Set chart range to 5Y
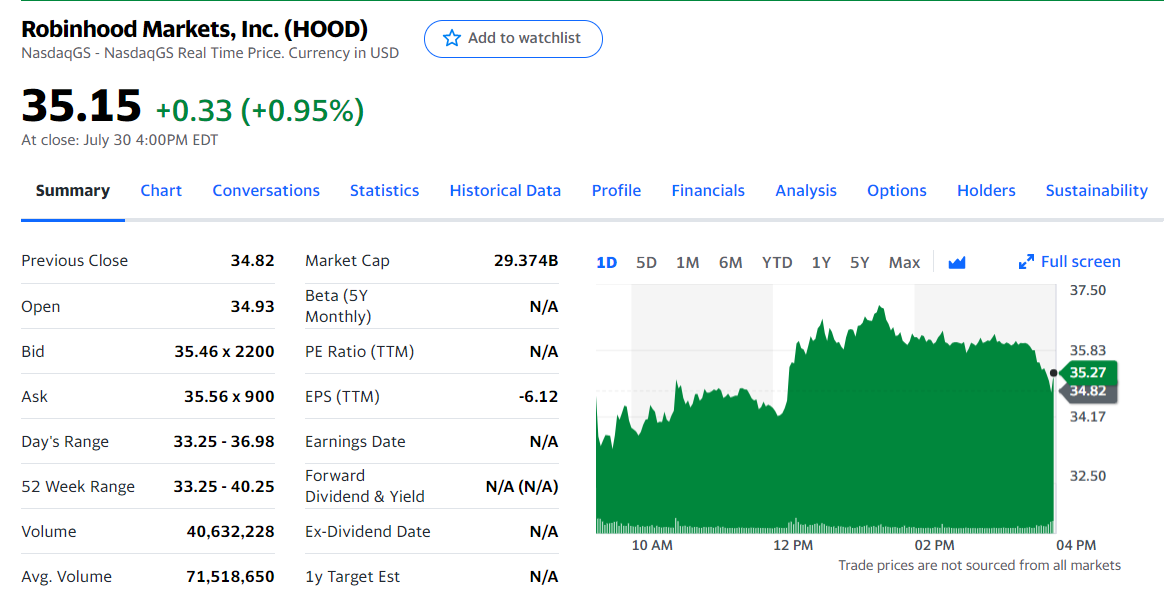This screenshot has width=1164, height=603. 860,262
